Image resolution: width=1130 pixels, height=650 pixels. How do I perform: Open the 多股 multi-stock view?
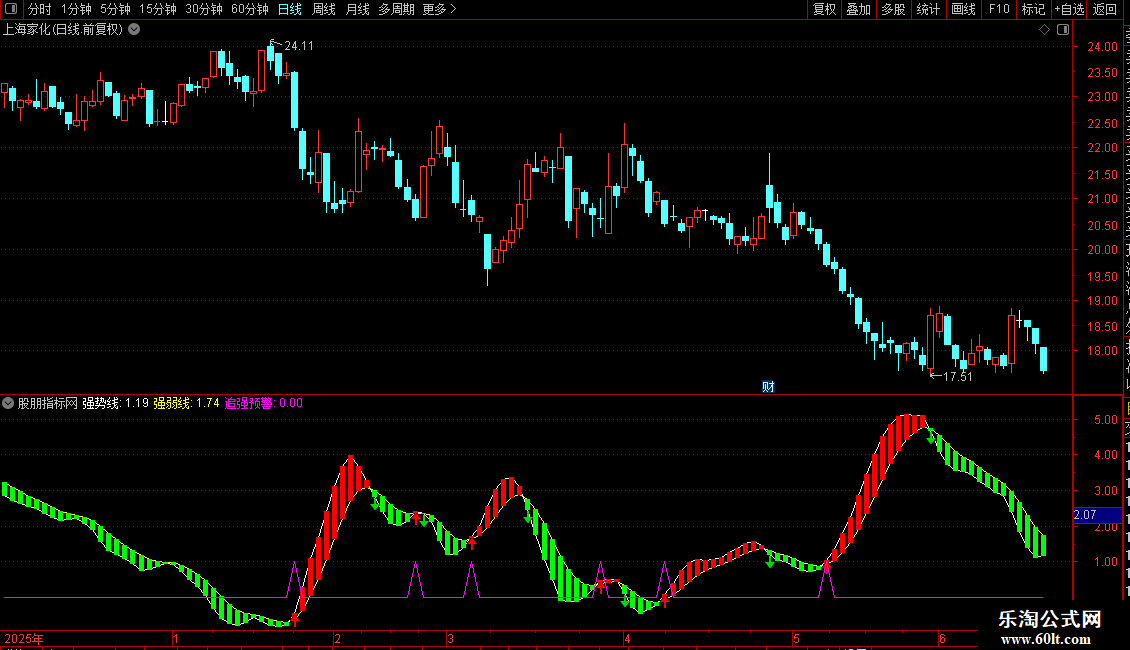(893, 9)
